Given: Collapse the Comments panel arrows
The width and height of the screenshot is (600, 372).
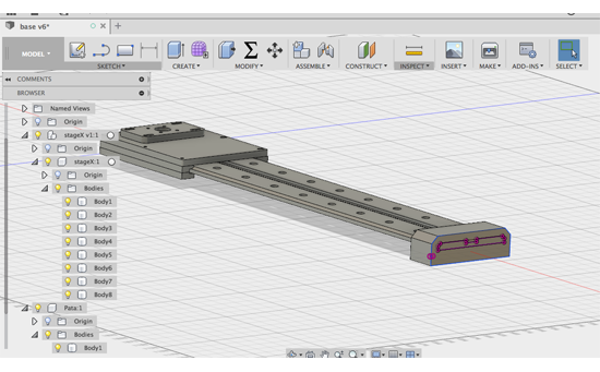Looking at the screenshot, I should click(8, 79).
